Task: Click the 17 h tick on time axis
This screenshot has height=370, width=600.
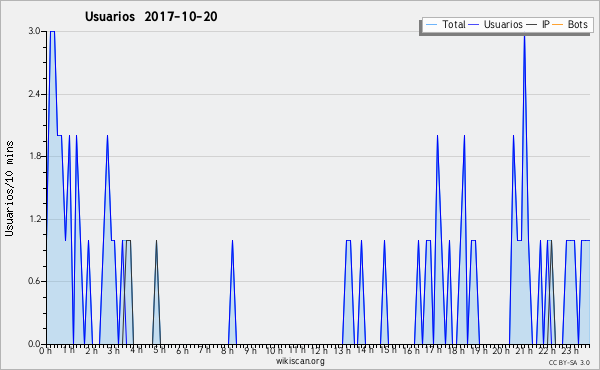Action: coord(432,350)
